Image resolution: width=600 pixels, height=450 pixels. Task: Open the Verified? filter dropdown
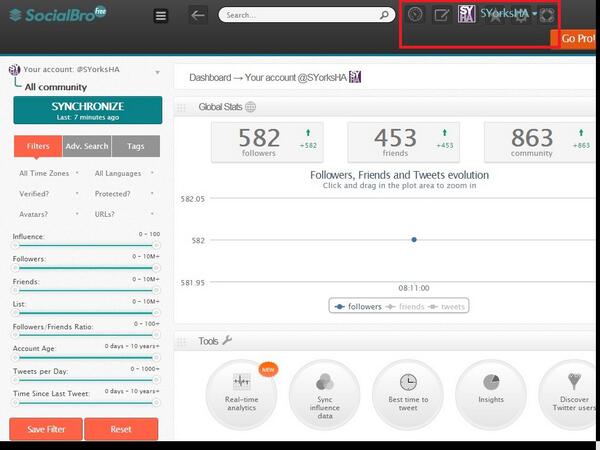tap(49, 194)
